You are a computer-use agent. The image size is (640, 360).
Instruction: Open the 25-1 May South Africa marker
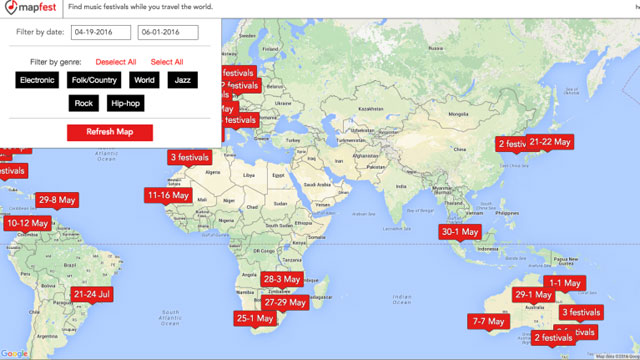(x=255, y=318)
